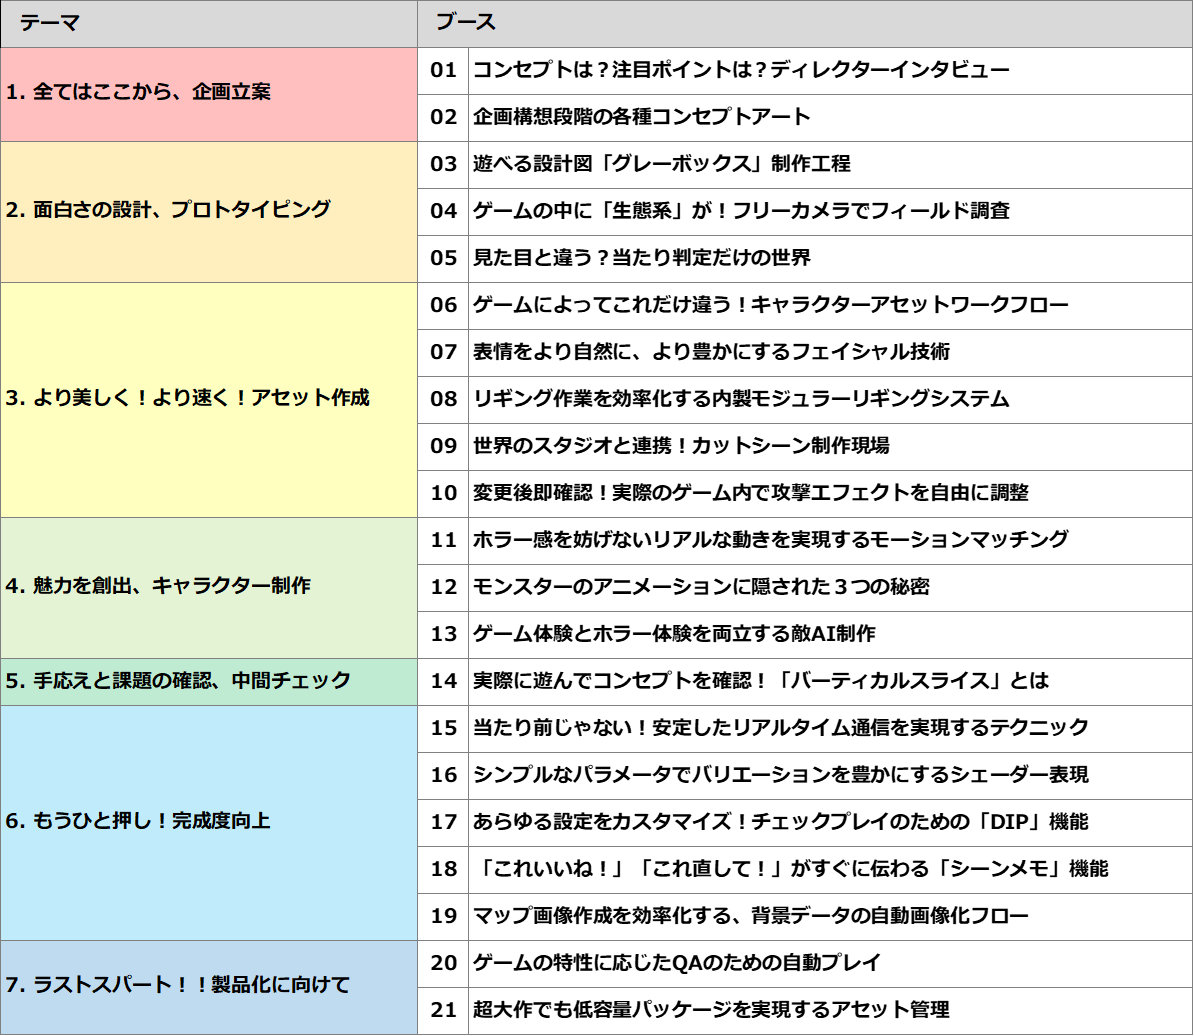Click booth number 18

(x=443, y=870)
